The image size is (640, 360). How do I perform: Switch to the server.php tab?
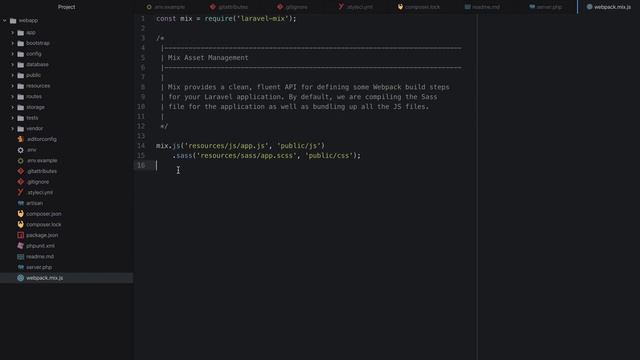(545, 7)
